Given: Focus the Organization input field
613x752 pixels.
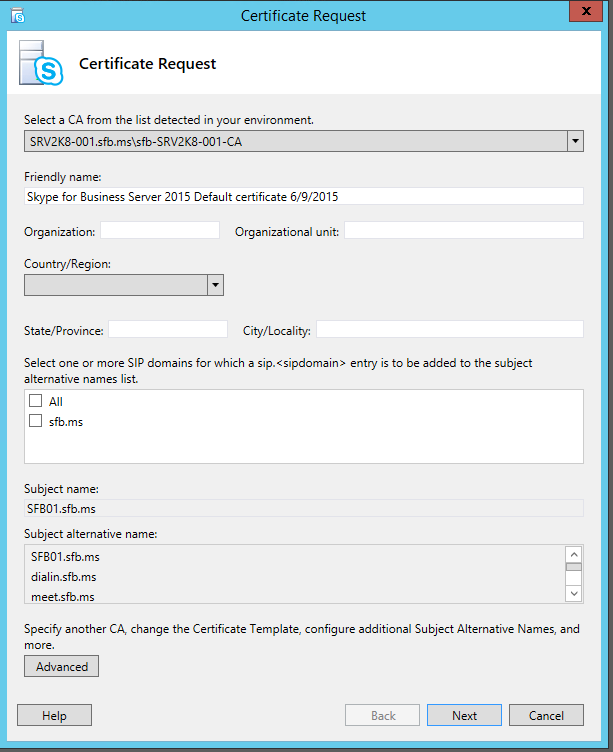Looking at the screenshot, I should click(x=160, y=231).
